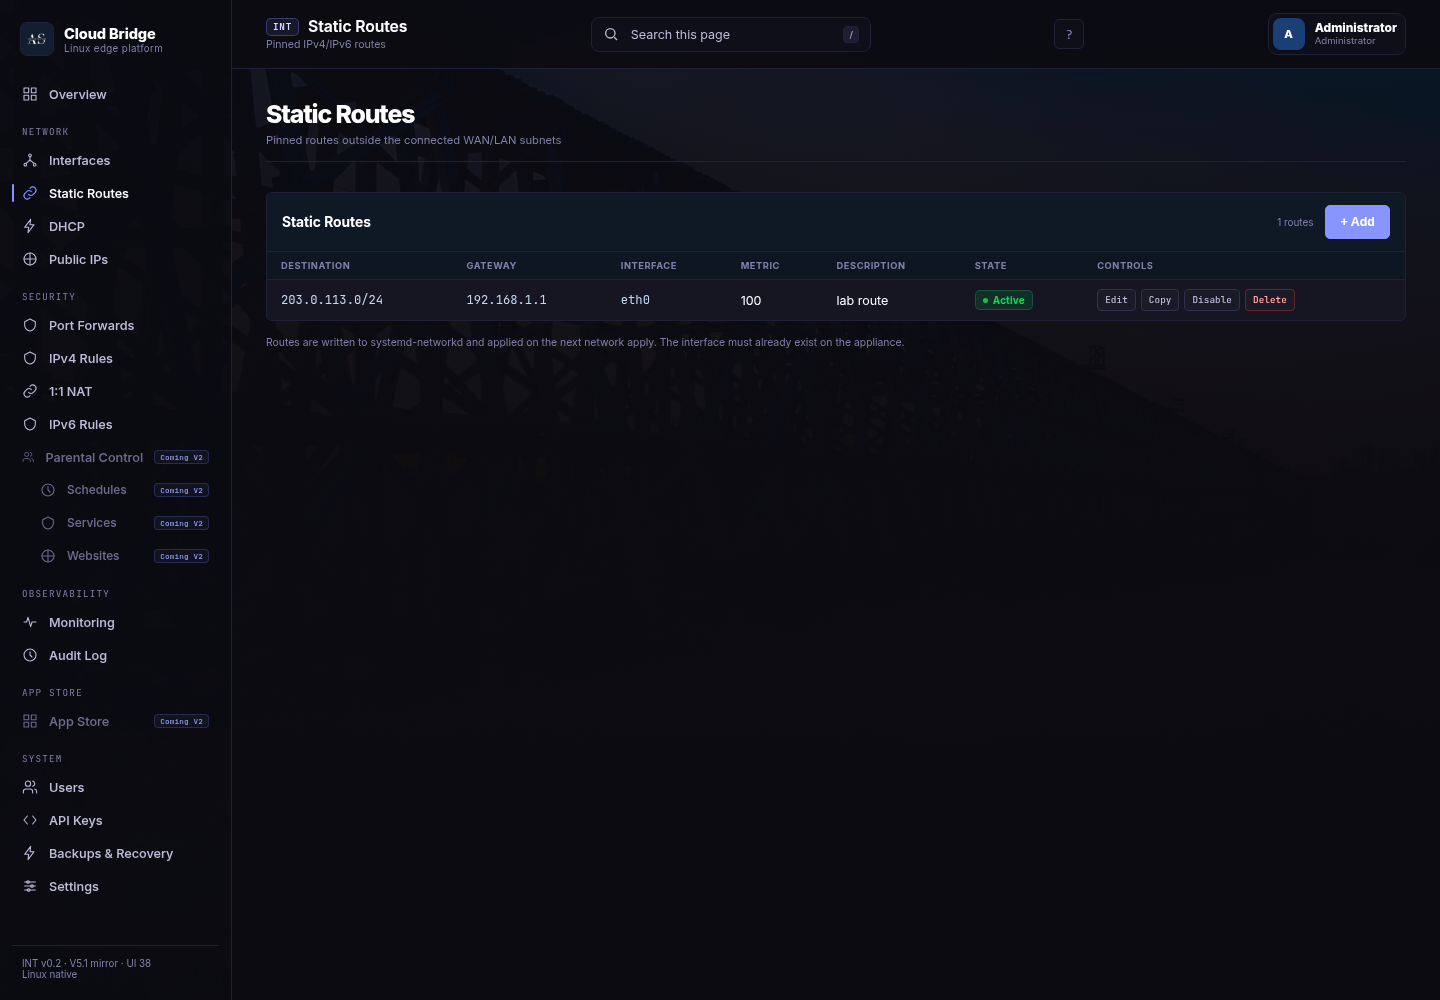Viewport: 1440px width, 1000px height.
Task: Click the Audit Log clock icon
Action: click(30, 655)
